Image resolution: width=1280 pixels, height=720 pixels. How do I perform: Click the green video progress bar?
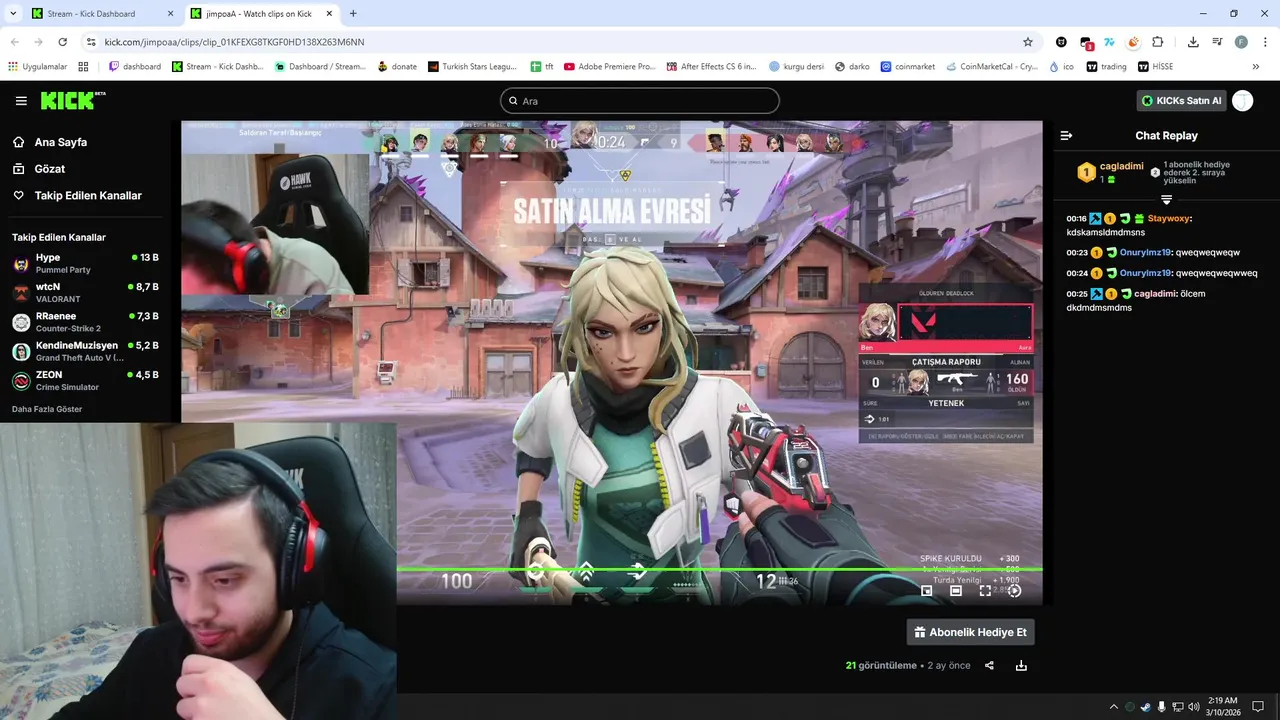719,570
